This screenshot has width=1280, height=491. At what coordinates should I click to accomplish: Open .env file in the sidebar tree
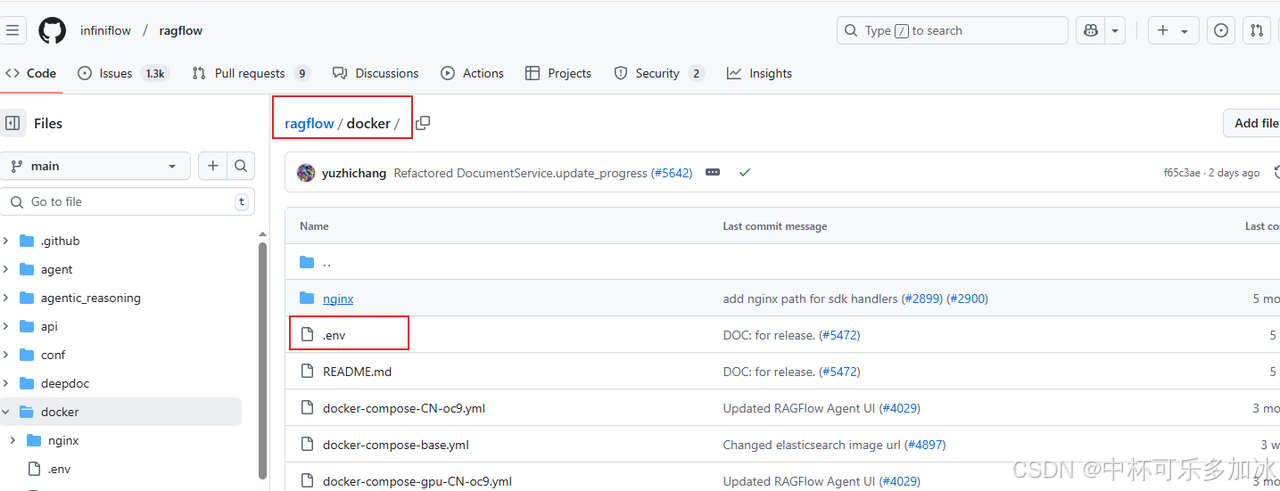(58, 469)
